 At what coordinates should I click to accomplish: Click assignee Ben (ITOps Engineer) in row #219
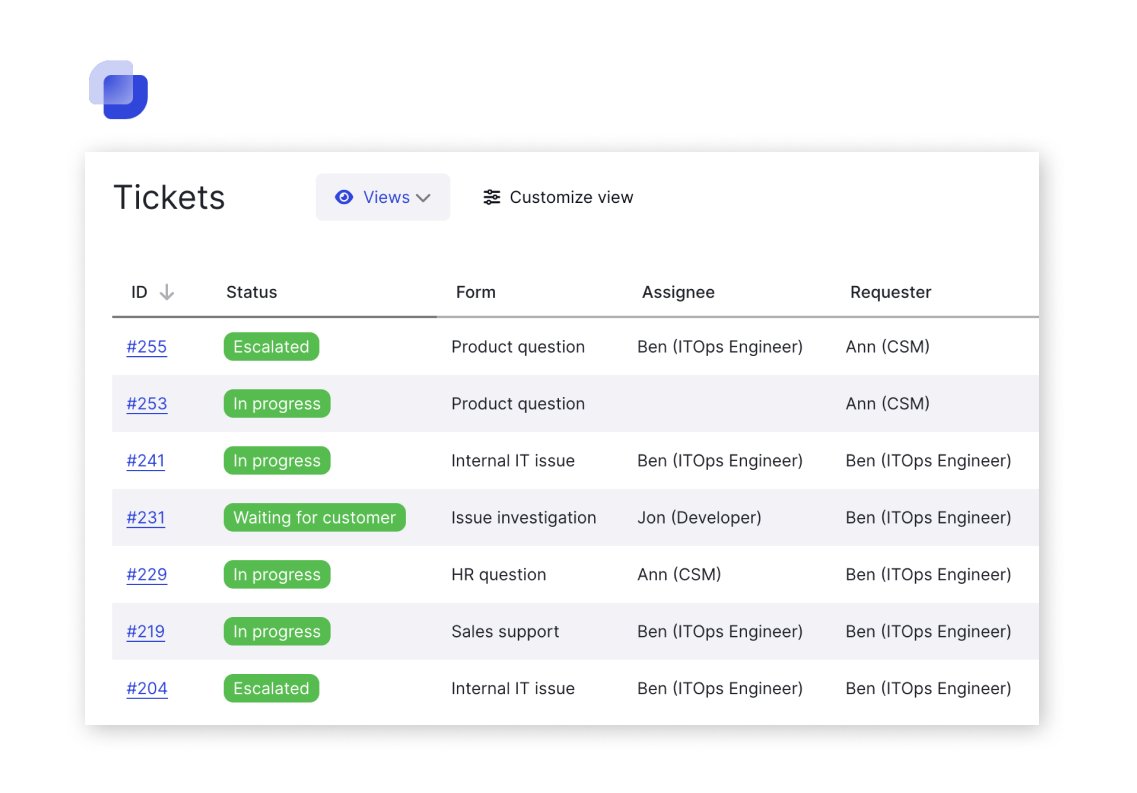pyautogui.click(x=720, y=632)
